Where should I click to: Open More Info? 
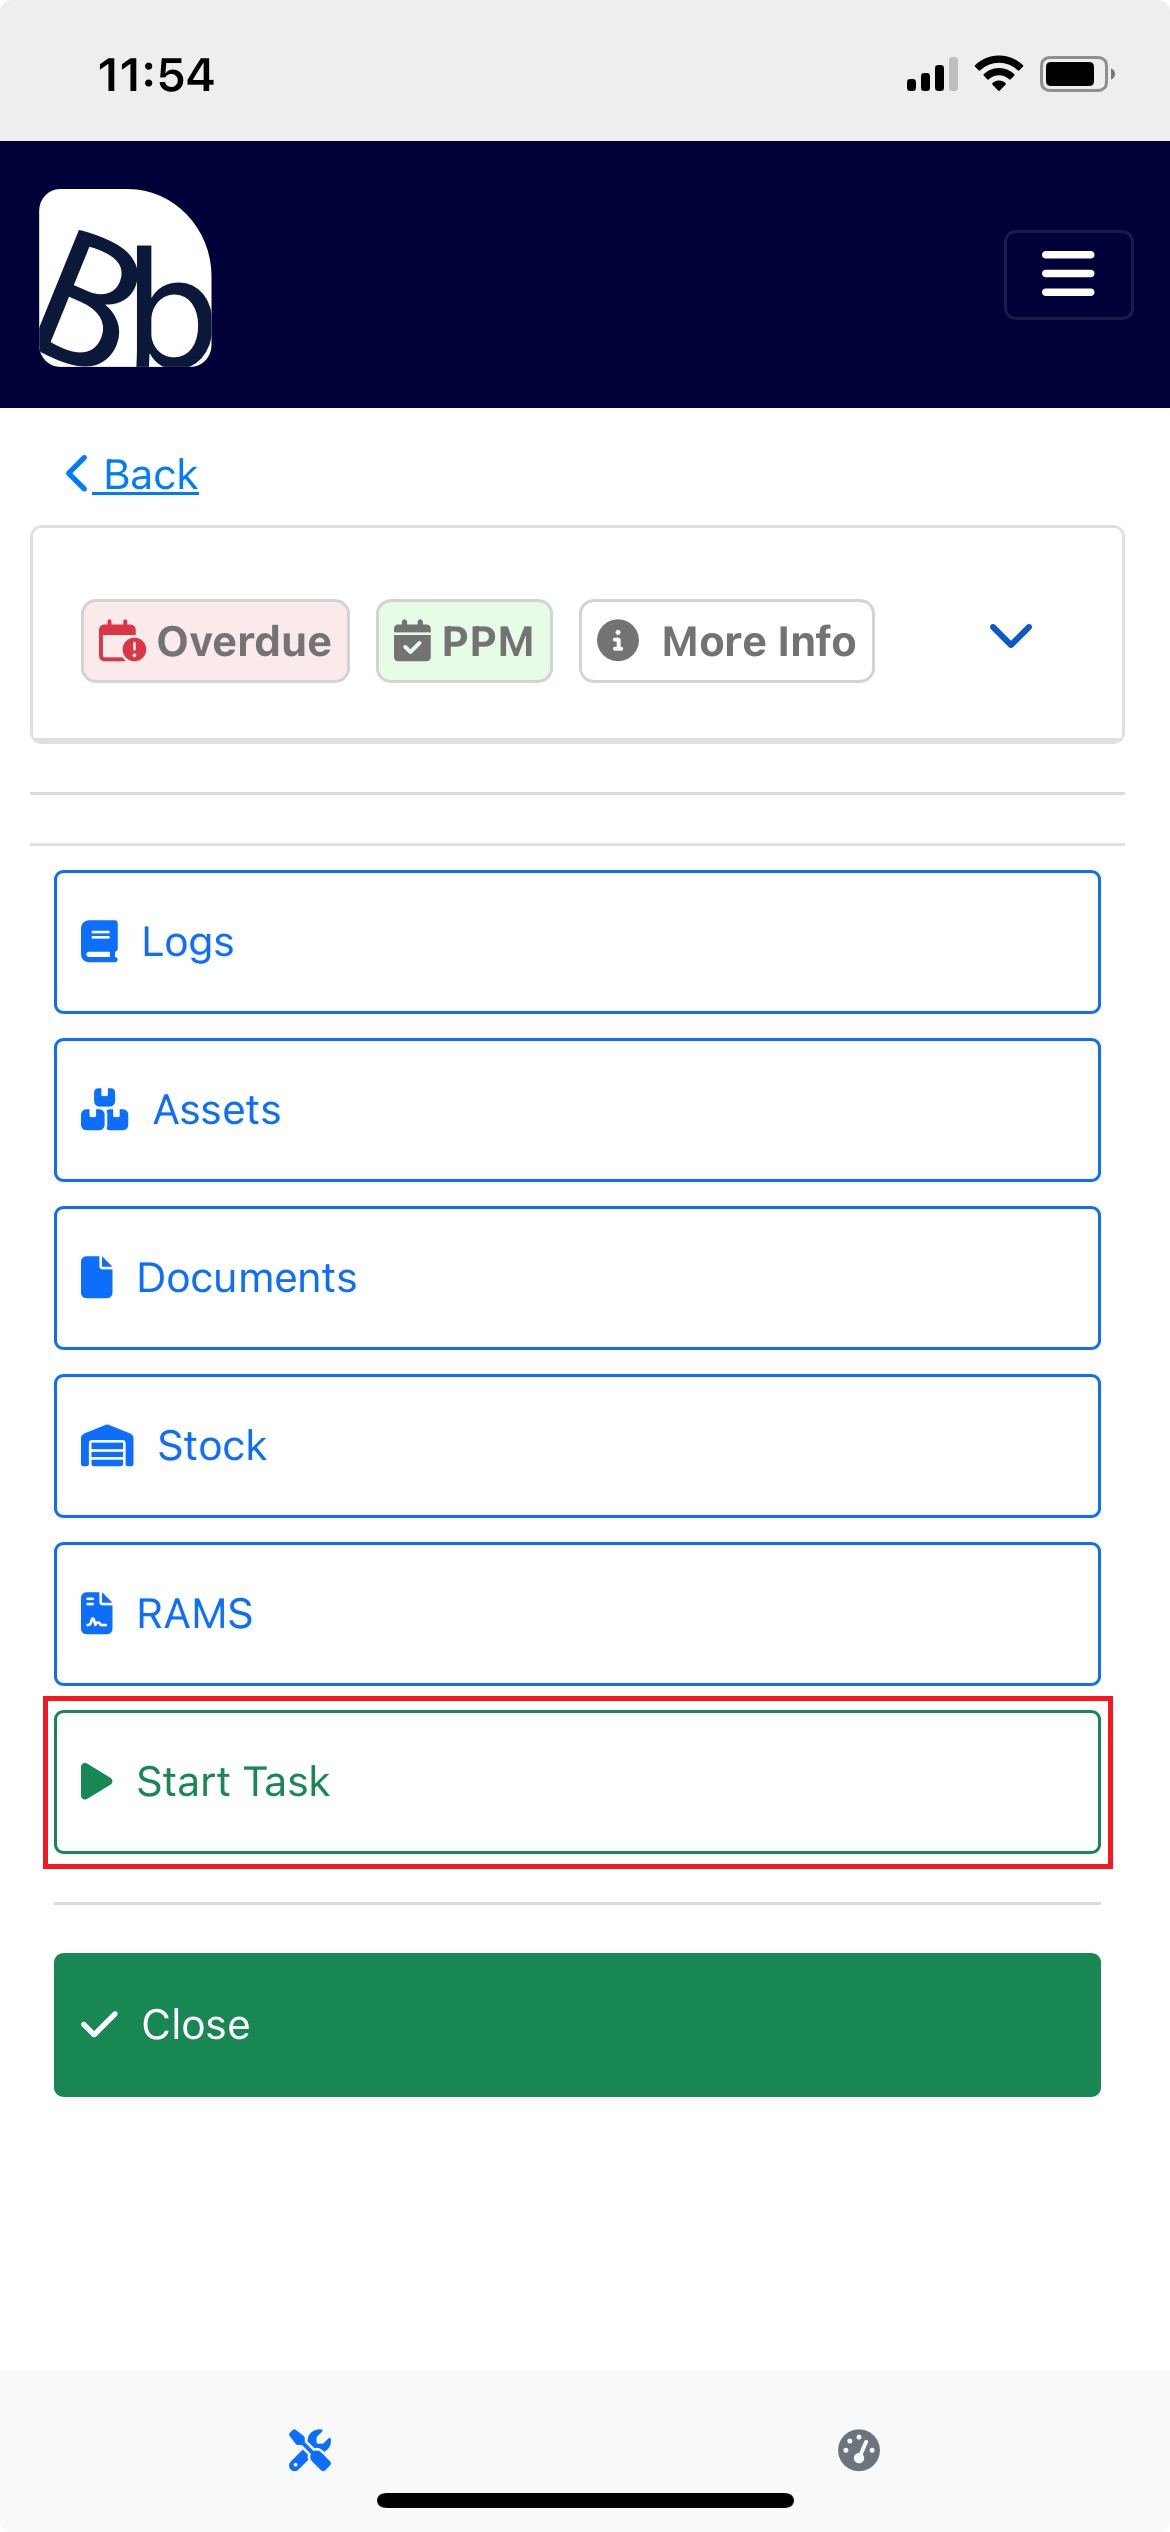coord(727,641)
